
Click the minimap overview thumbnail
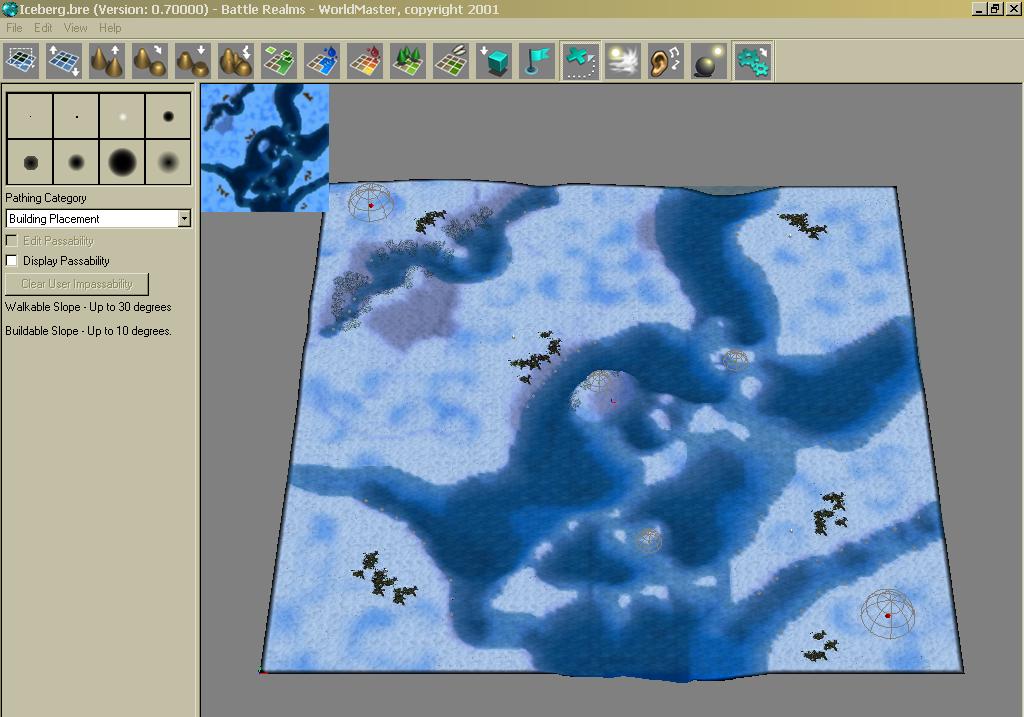(x=264, y=148)
